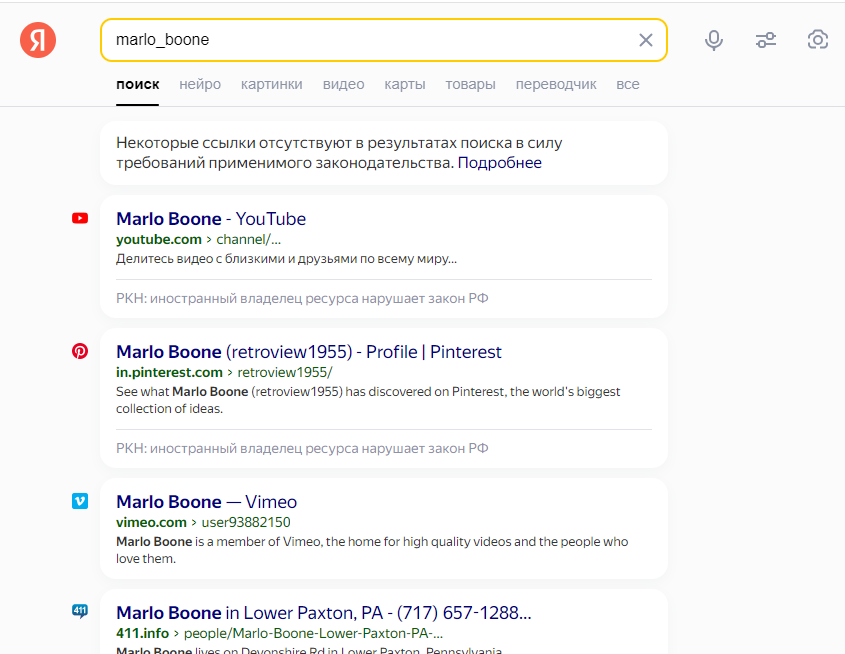This screenshot has width=845, height=654.
Task: Click the Подробнее link in notice
Action: [499, 163]
